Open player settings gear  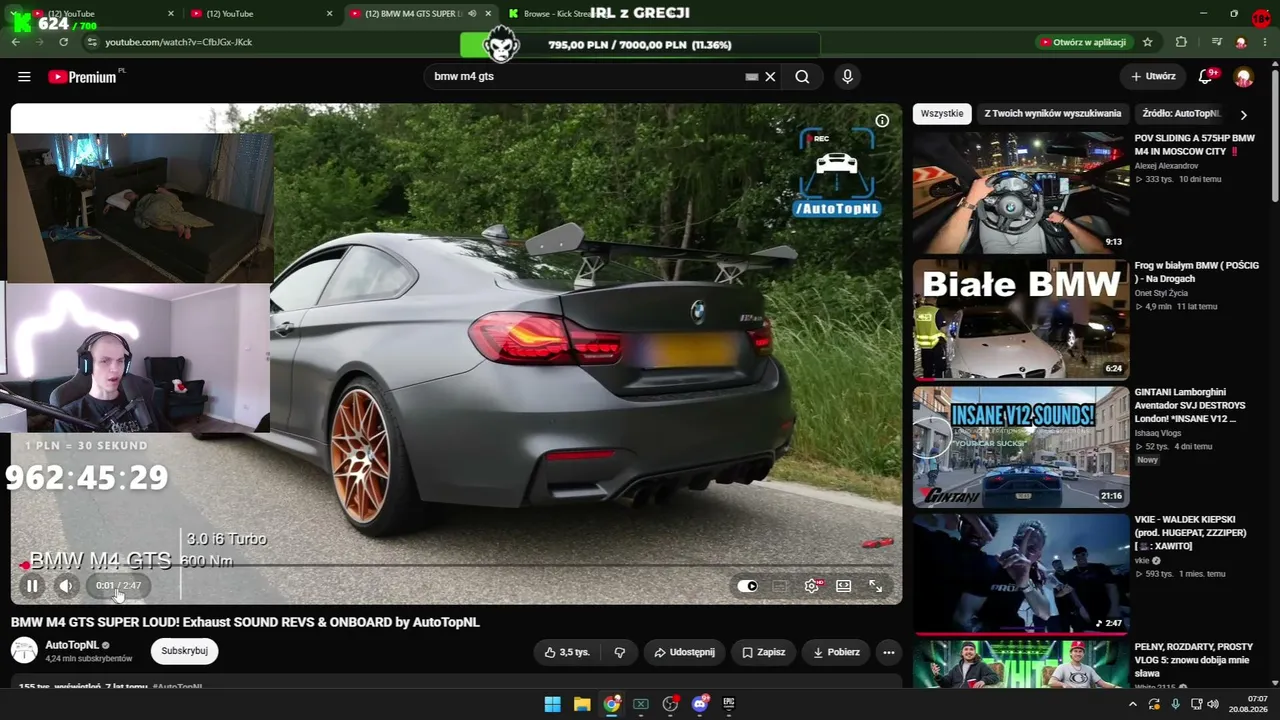pos(812,586)
